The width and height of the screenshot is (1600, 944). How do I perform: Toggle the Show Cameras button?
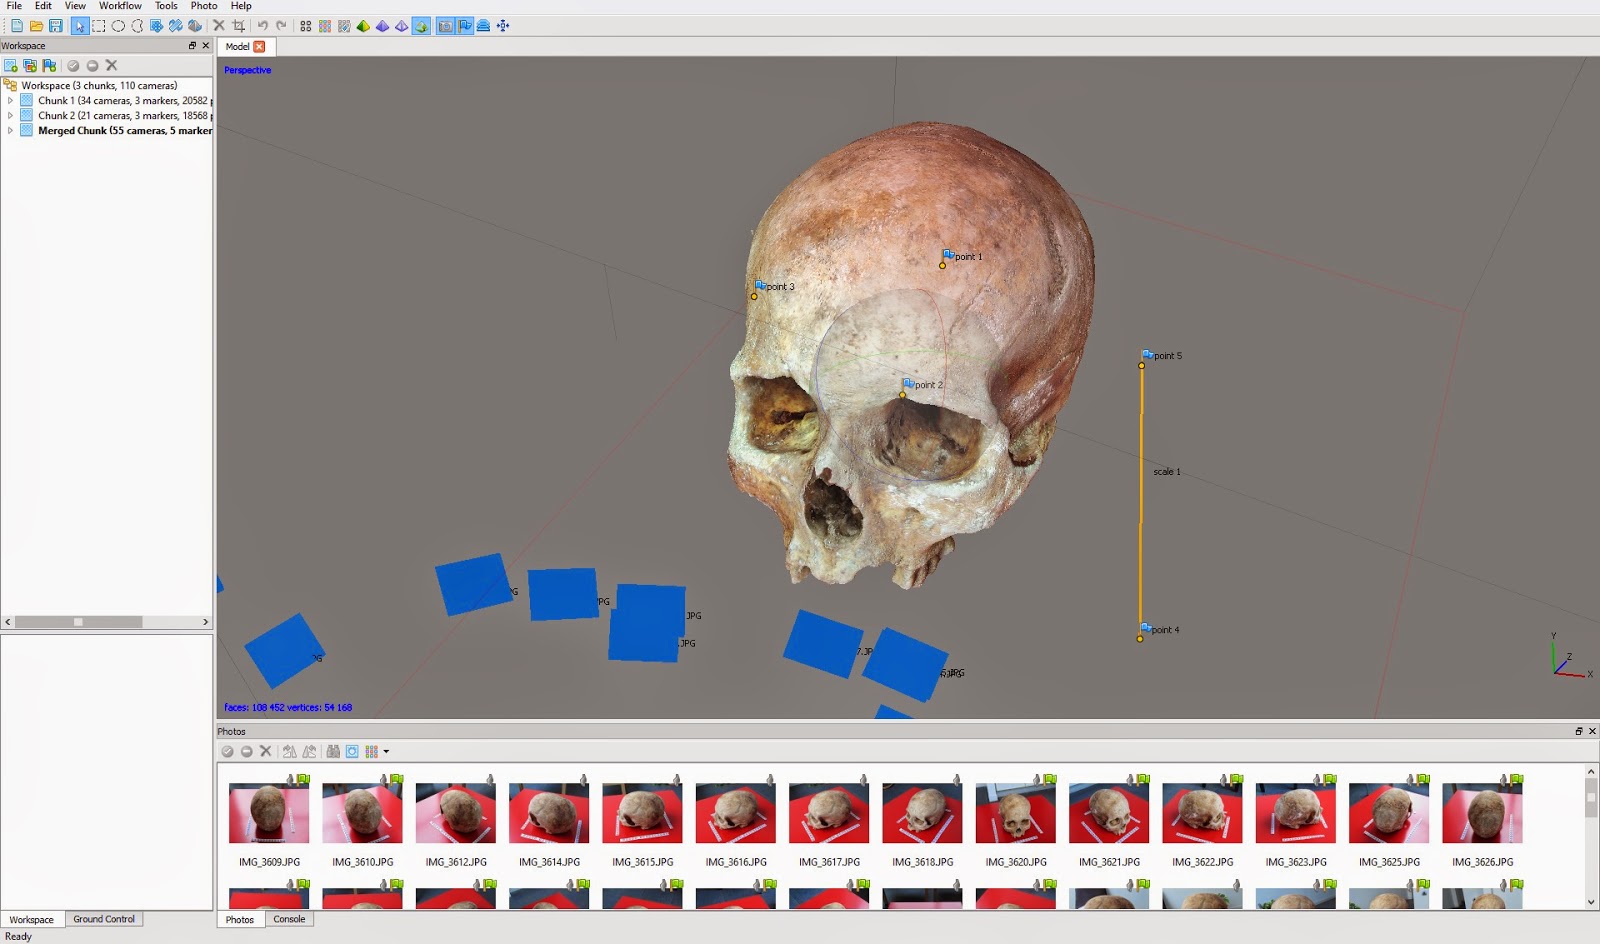(x=445, y=26)
